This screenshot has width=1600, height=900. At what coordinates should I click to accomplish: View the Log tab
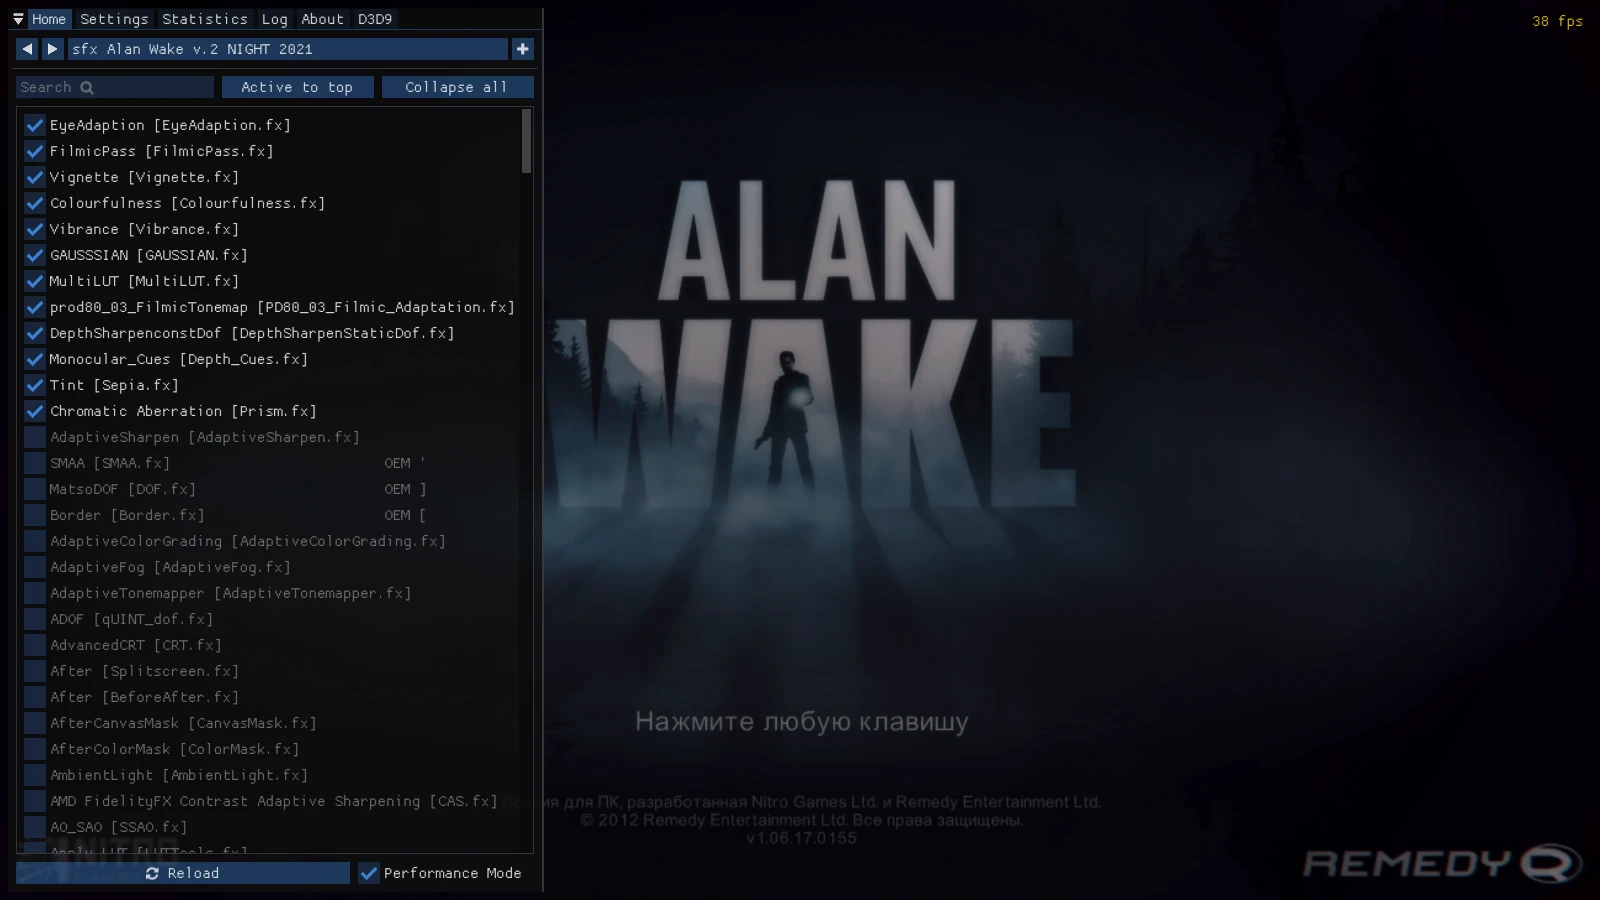pyautogui.click(x=273, y=19)
